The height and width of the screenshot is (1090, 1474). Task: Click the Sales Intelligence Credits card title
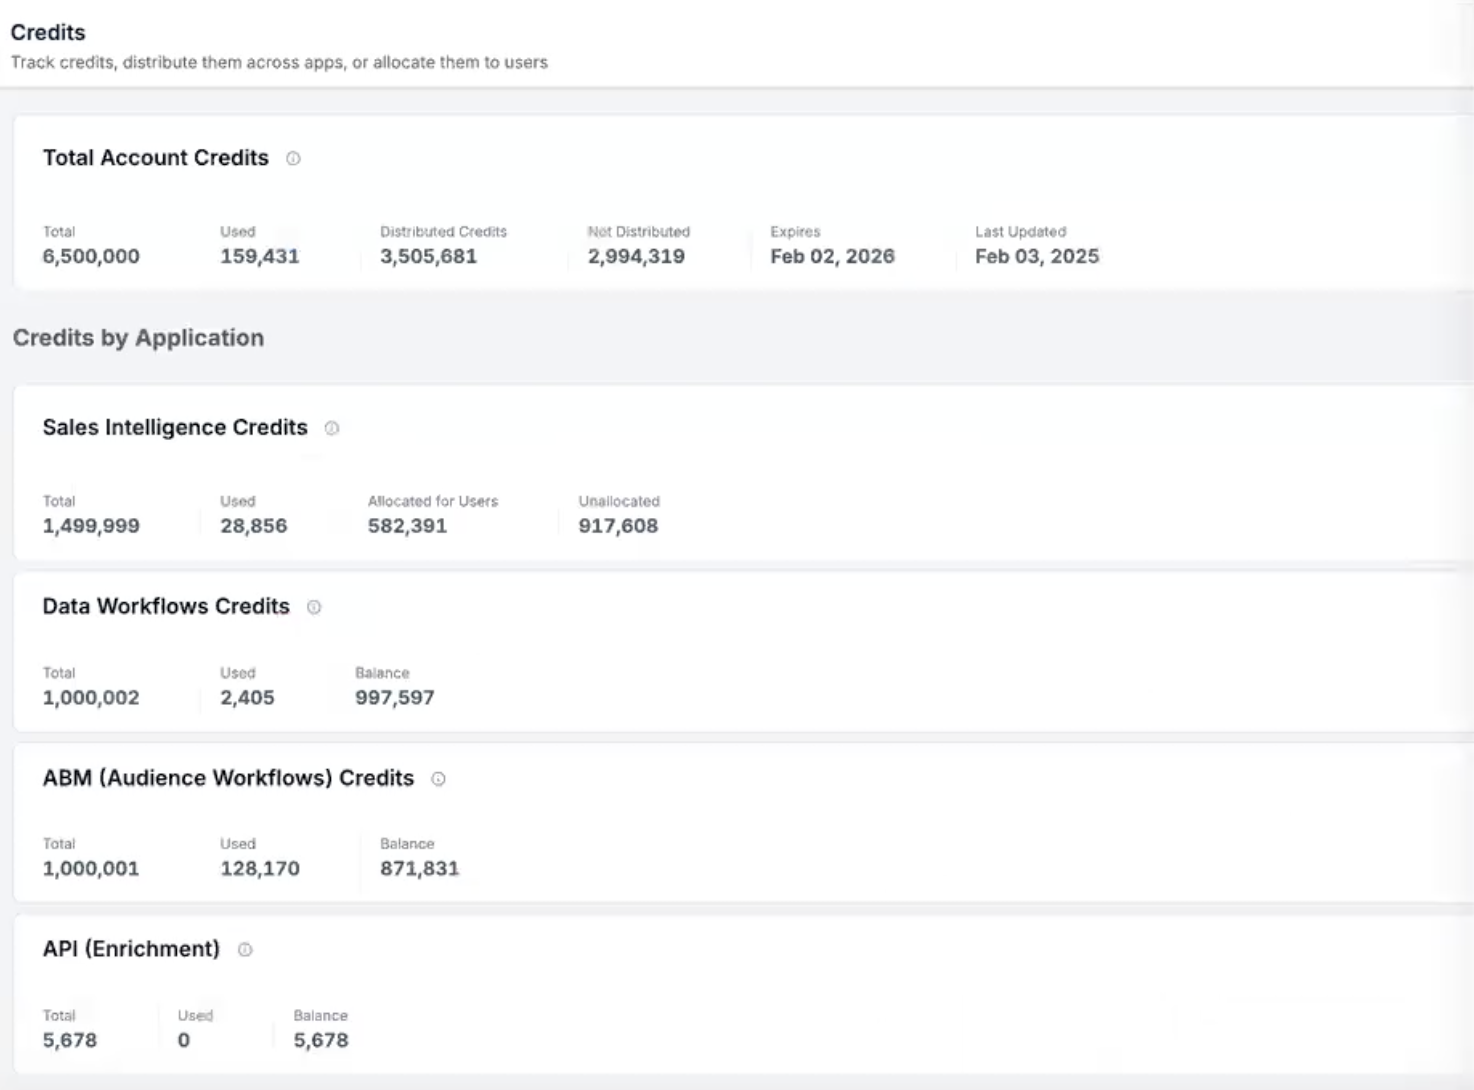pyautogui.click(x=175, y=428)
